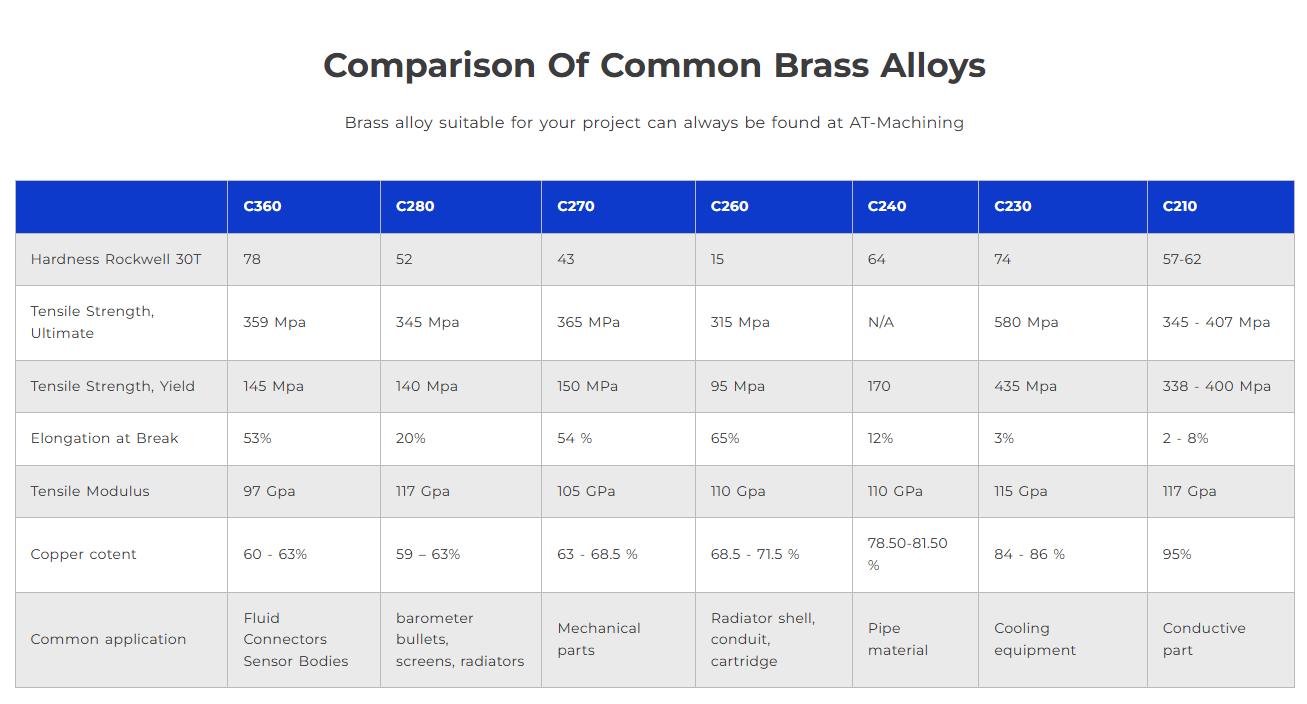
Task: Select the Radiator shell, conduit, cartridge cell
Action: coord(774,640)
